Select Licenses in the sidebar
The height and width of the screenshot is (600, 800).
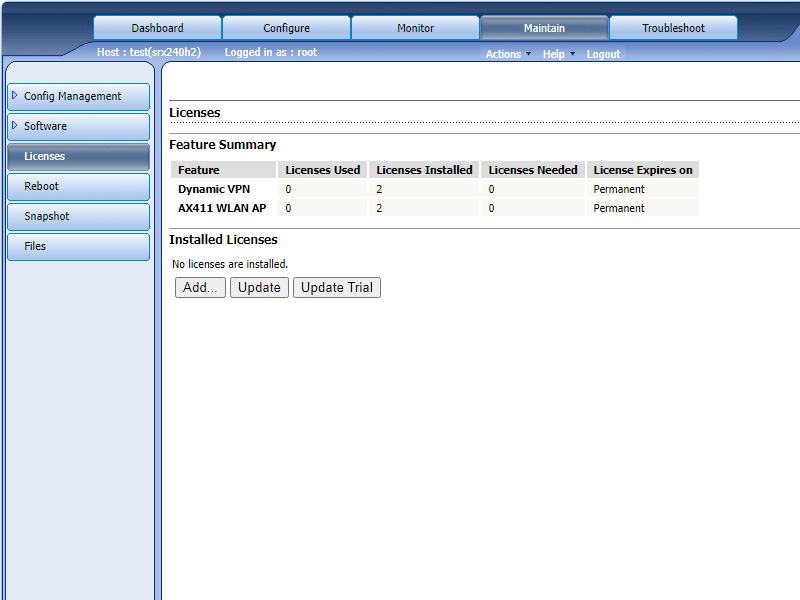(x=78, y=157)
